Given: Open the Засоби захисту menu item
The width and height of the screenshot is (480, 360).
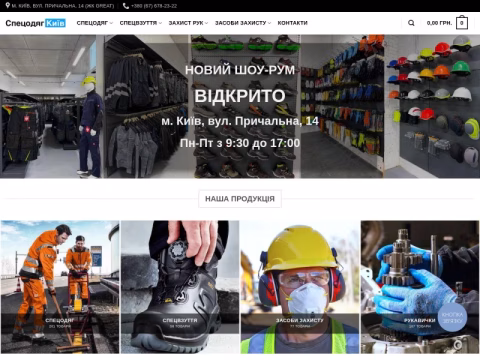Looking at the screenshot, I should 240,23.
